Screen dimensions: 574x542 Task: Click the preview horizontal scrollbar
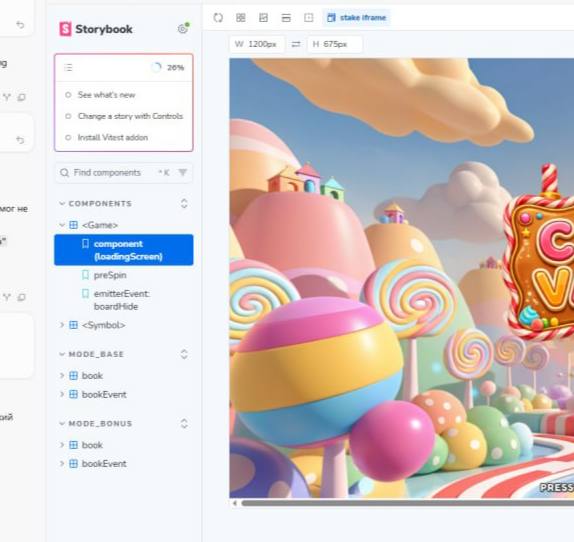pyautogui.click(x=407, y=503)
